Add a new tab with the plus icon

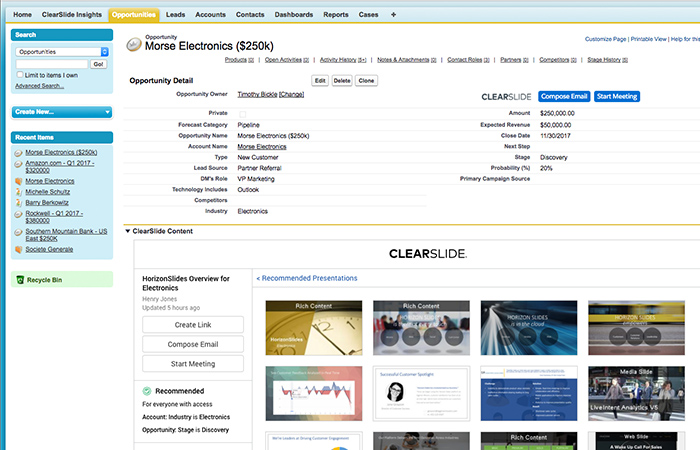(x=393, y=15)
